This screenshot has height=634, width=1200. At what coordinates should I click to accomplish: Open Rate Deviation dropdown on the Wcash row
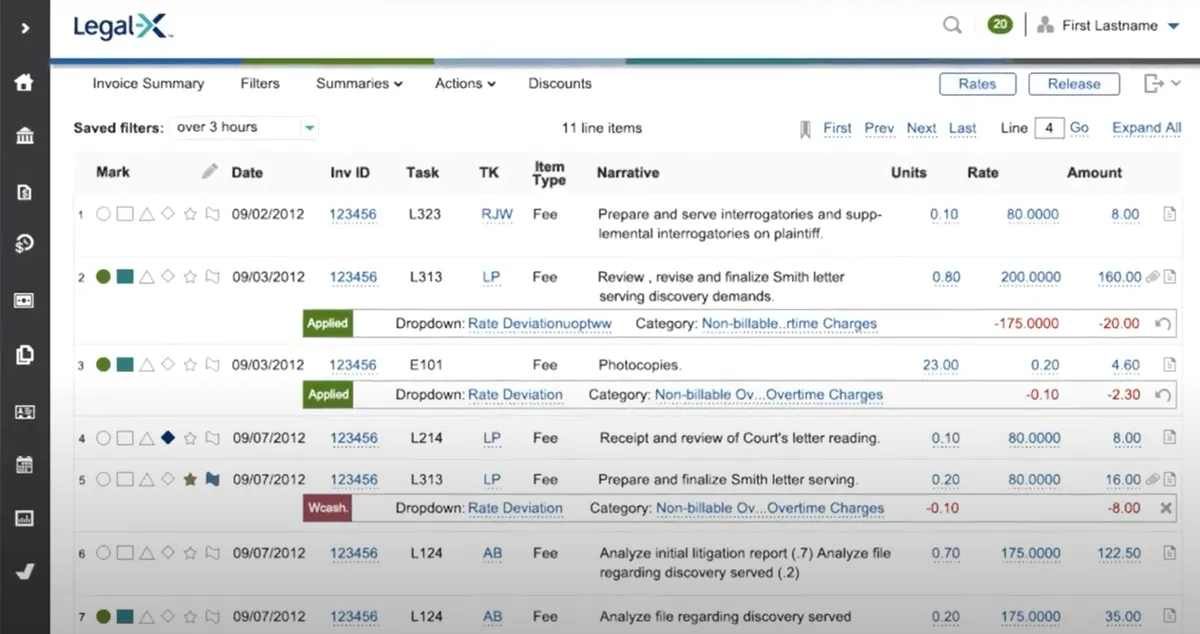[x=515, y=508]
